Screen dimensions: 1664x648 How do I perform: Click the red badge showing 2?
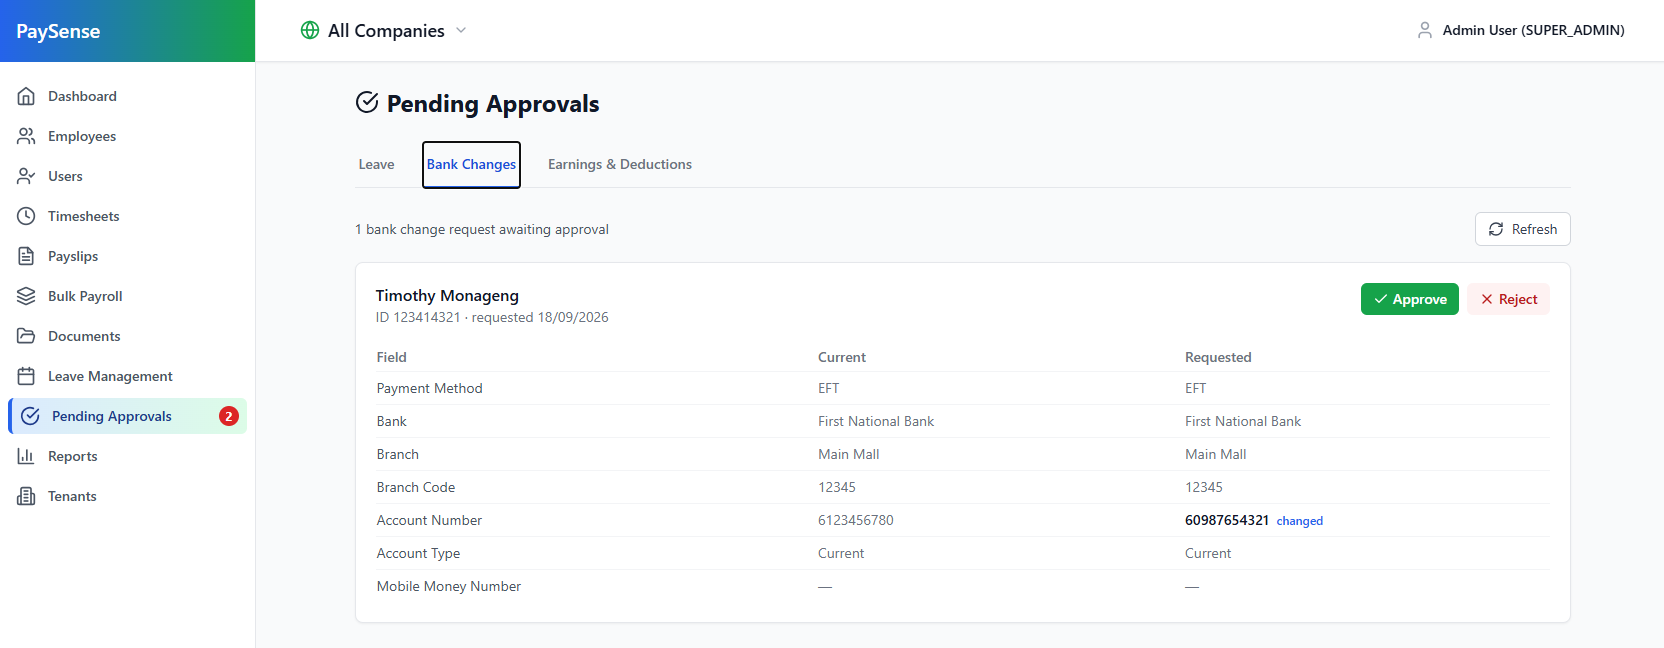(x=229, y=416)
